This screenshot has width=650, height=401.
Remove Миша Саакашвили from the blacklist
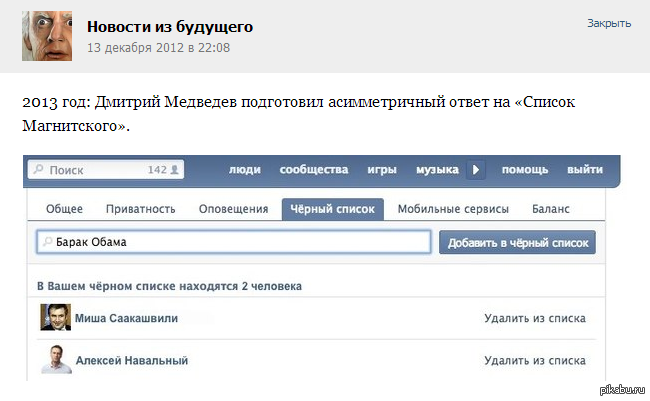534,318
